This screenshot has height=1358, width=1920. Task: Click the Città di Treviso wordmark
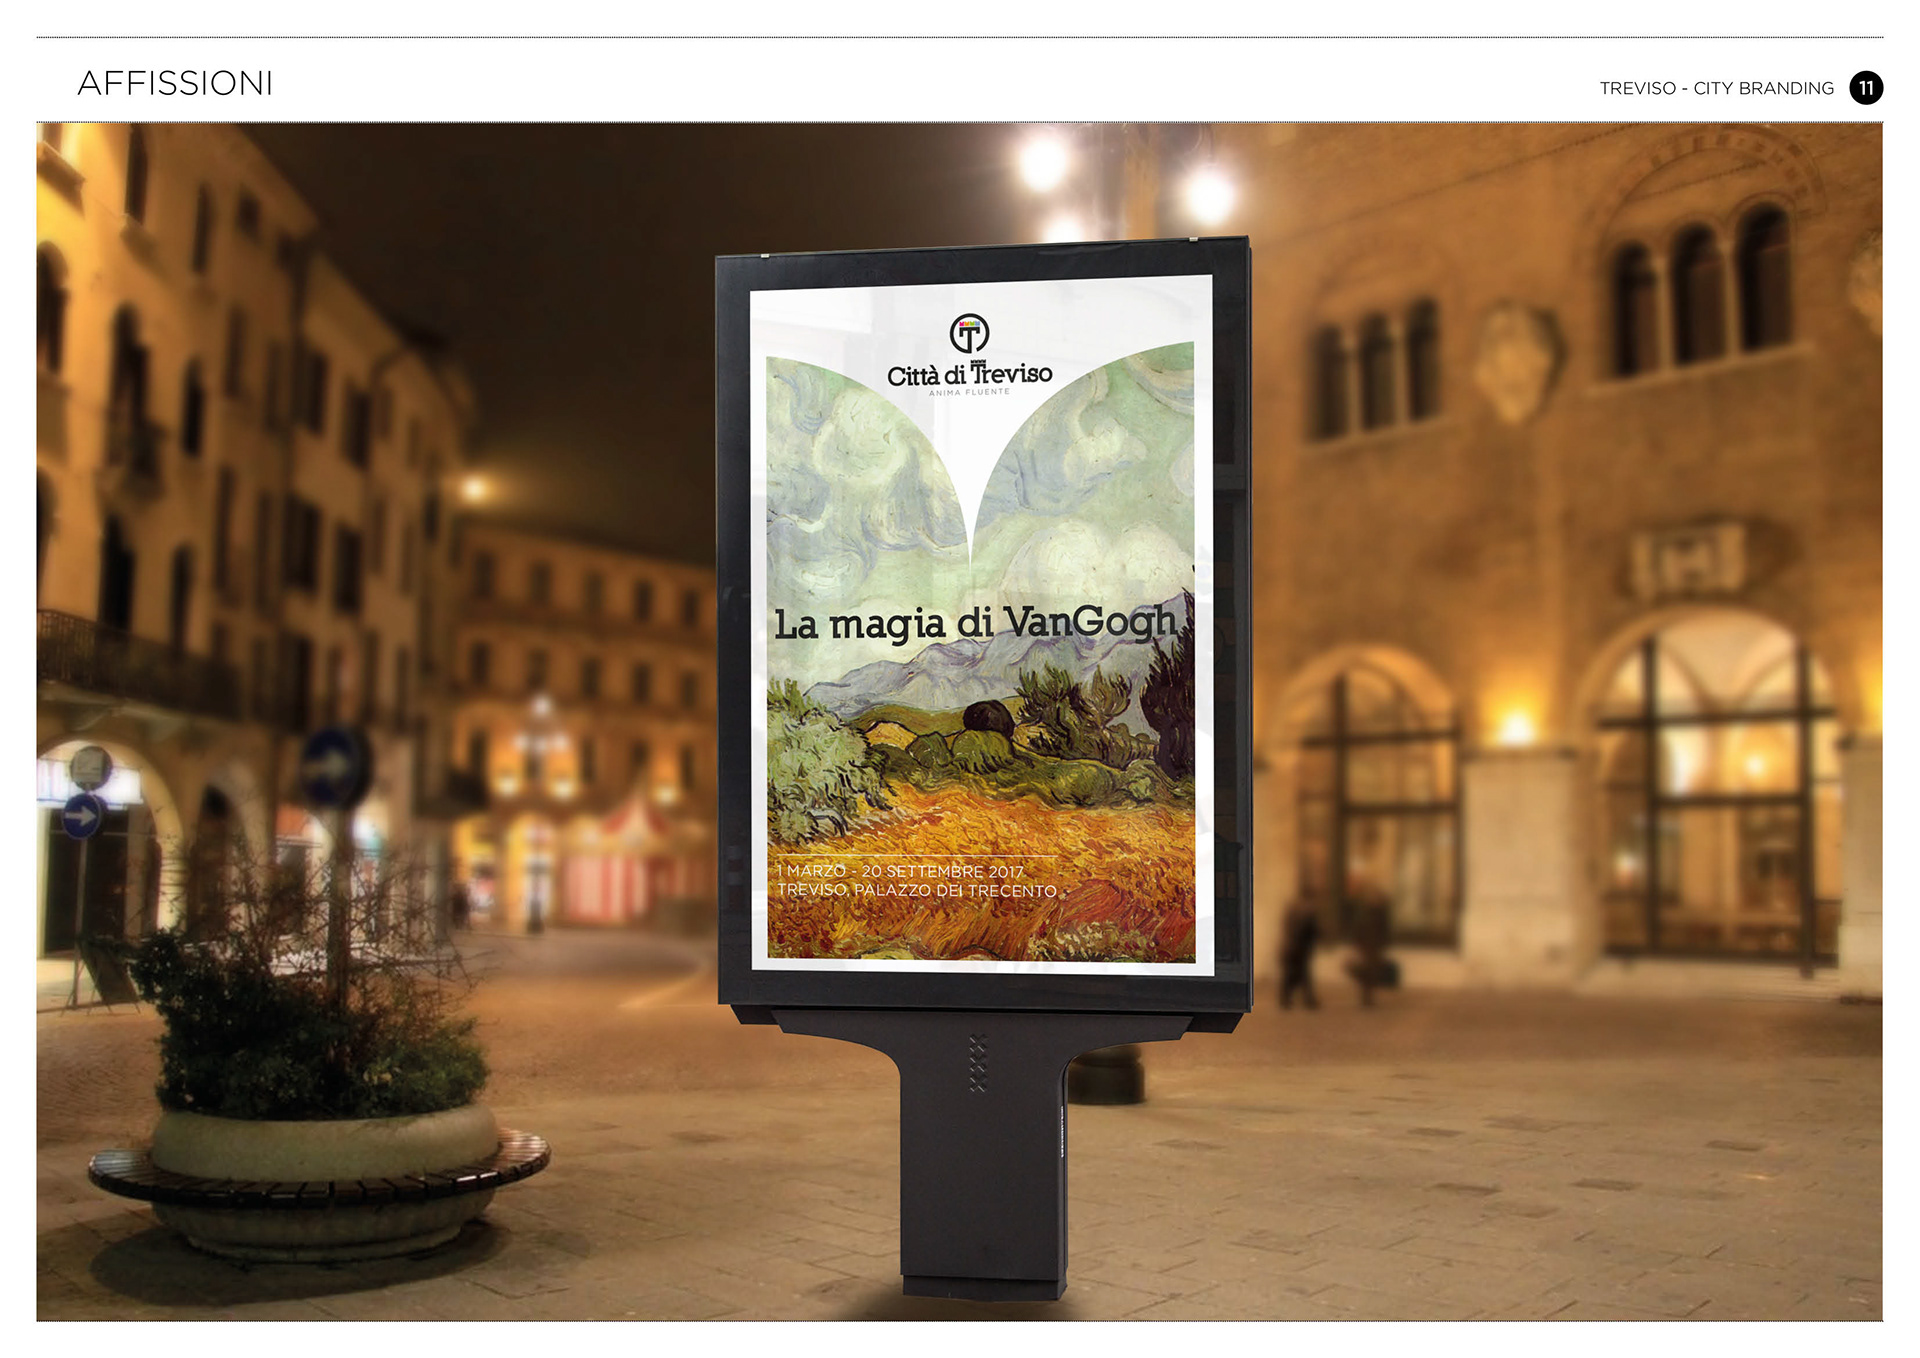(969, 374)
